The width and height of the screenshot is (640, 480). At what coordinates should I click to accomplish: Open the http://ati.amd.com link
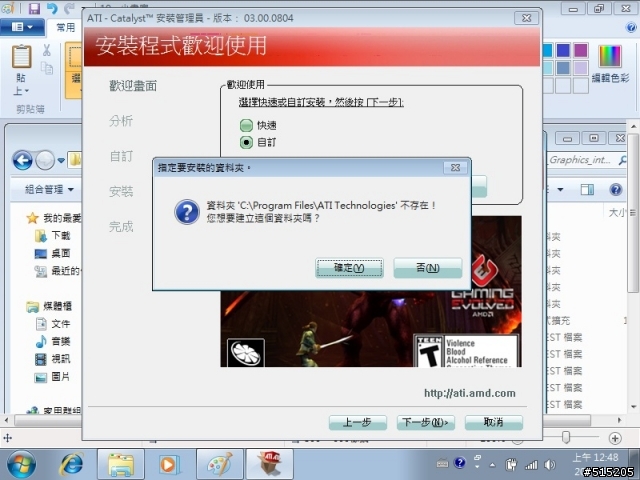tap(469, 393)
